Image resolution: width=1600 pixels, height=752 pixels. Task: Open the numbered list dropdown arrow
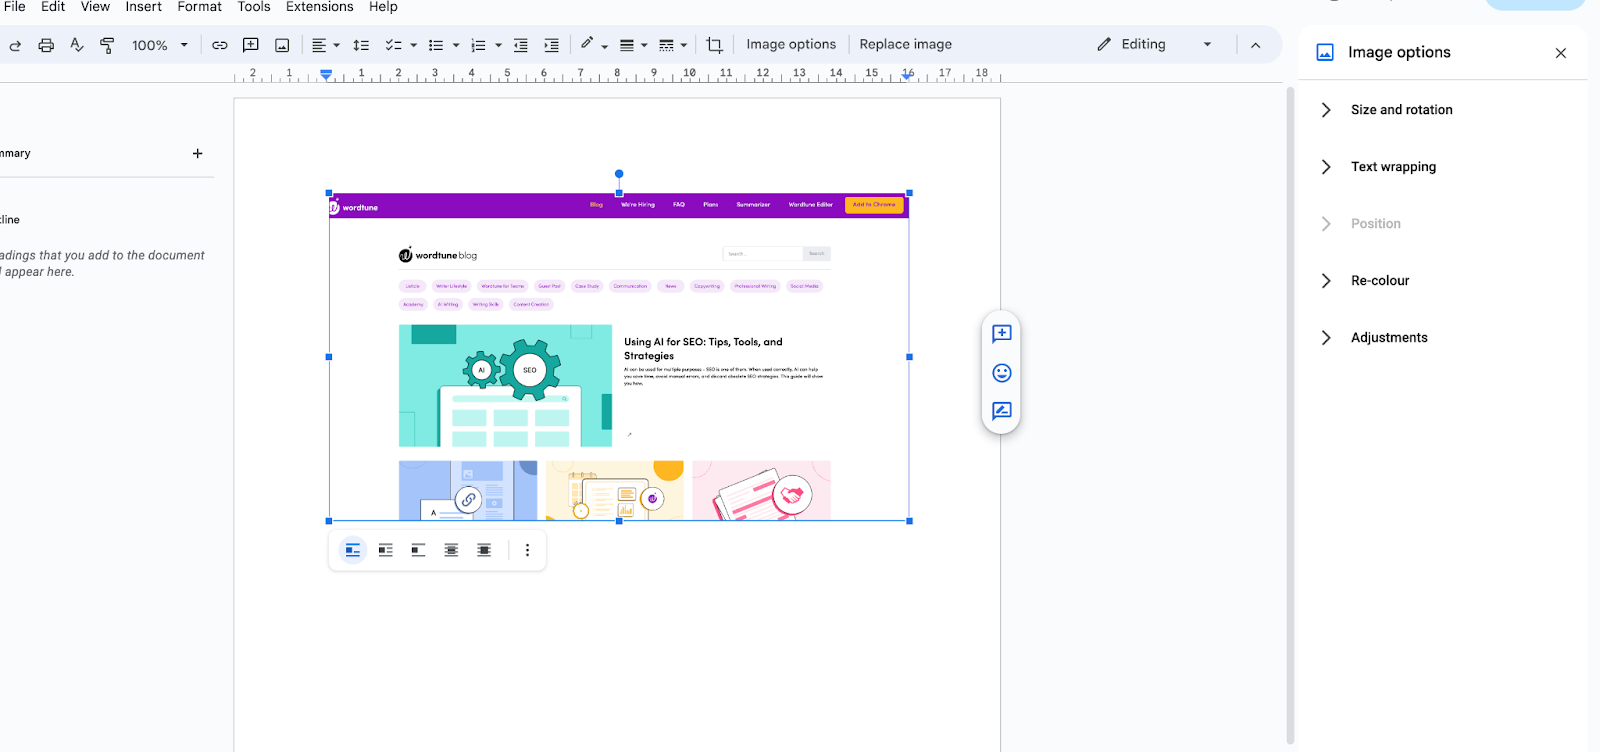[498, 45]
